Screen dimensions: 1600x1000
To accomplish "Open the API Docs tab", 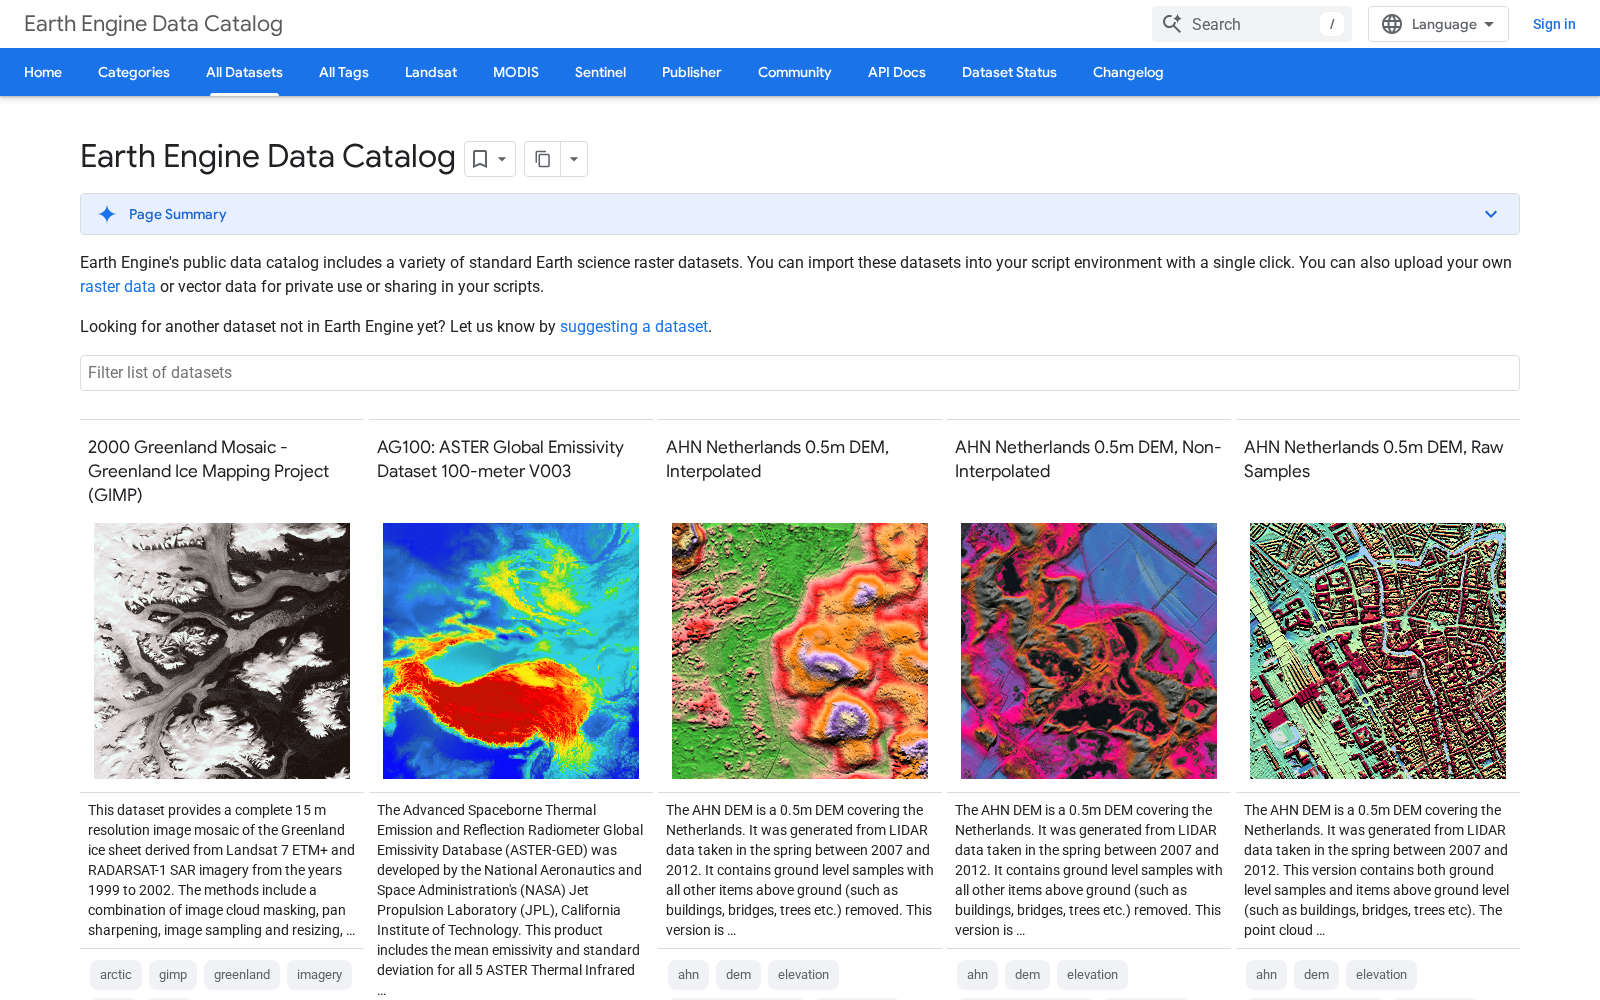I will point(897,72).
